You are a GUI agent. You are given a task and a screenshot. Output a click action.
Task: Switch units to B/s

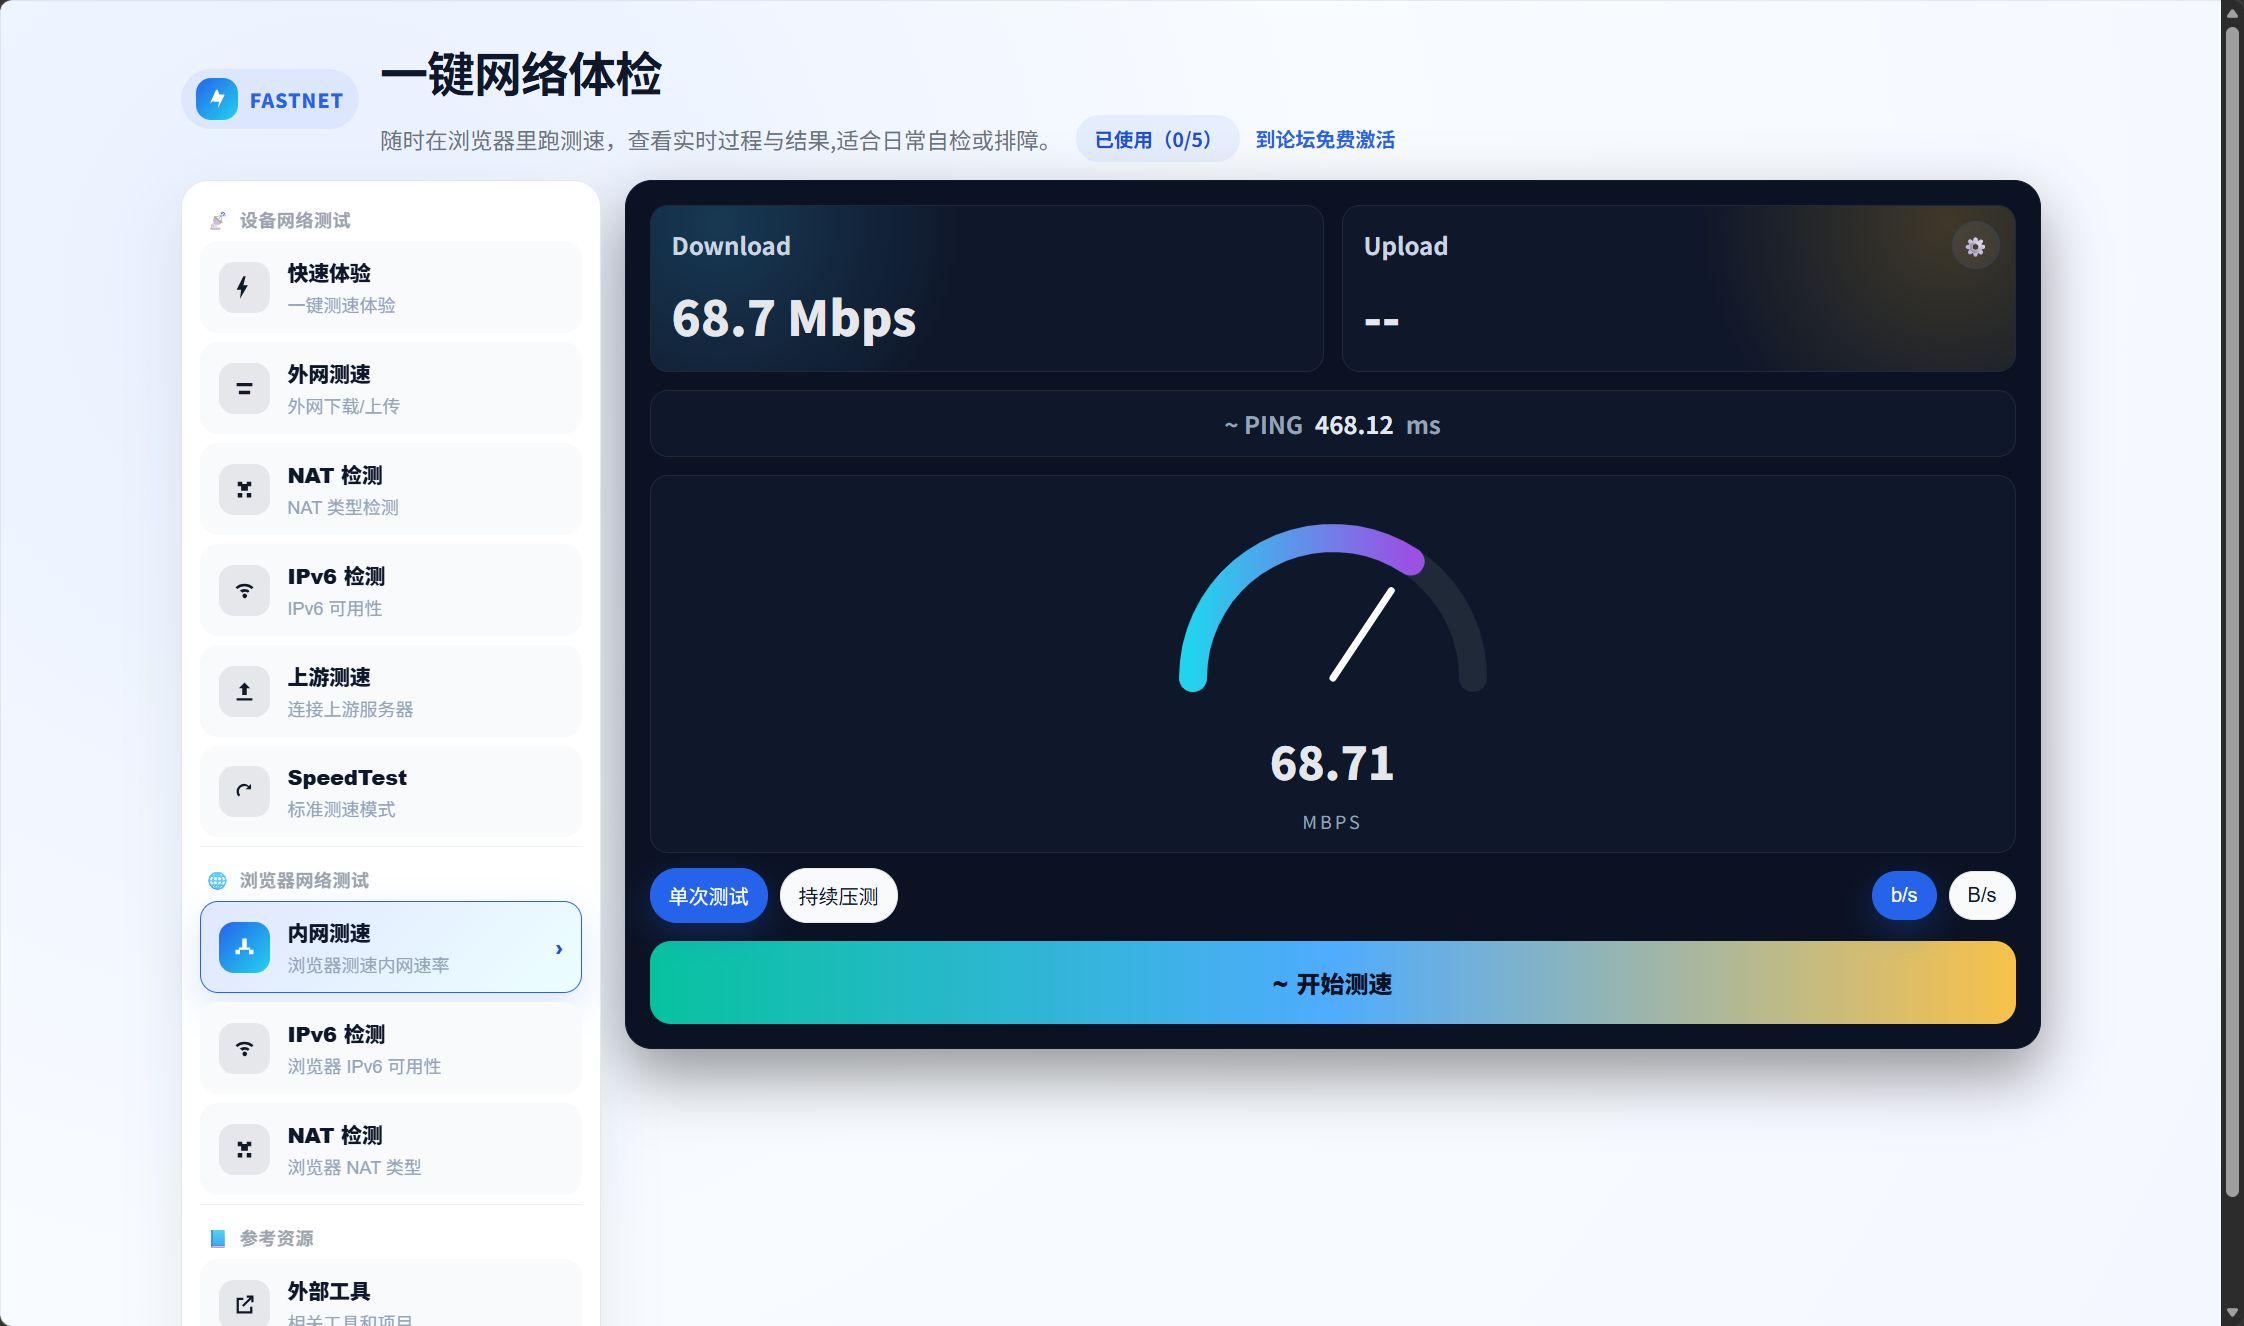click(1982, 896)
